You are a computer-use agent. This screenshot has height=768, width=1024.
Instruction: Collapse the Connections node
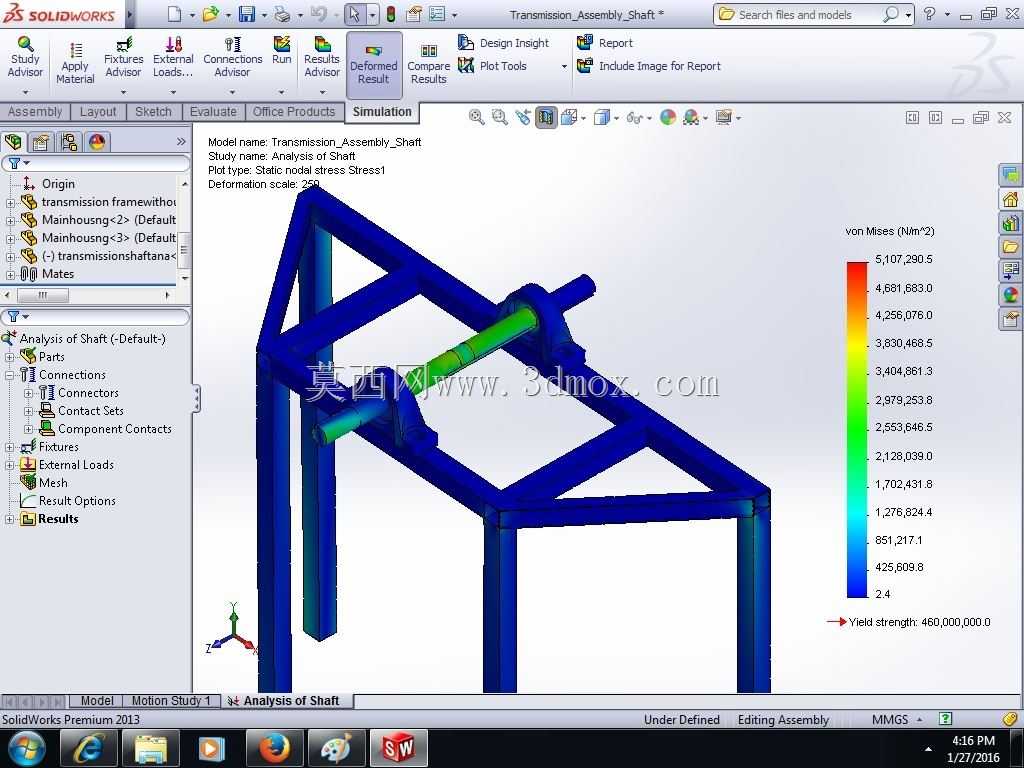tap(10, 376)
